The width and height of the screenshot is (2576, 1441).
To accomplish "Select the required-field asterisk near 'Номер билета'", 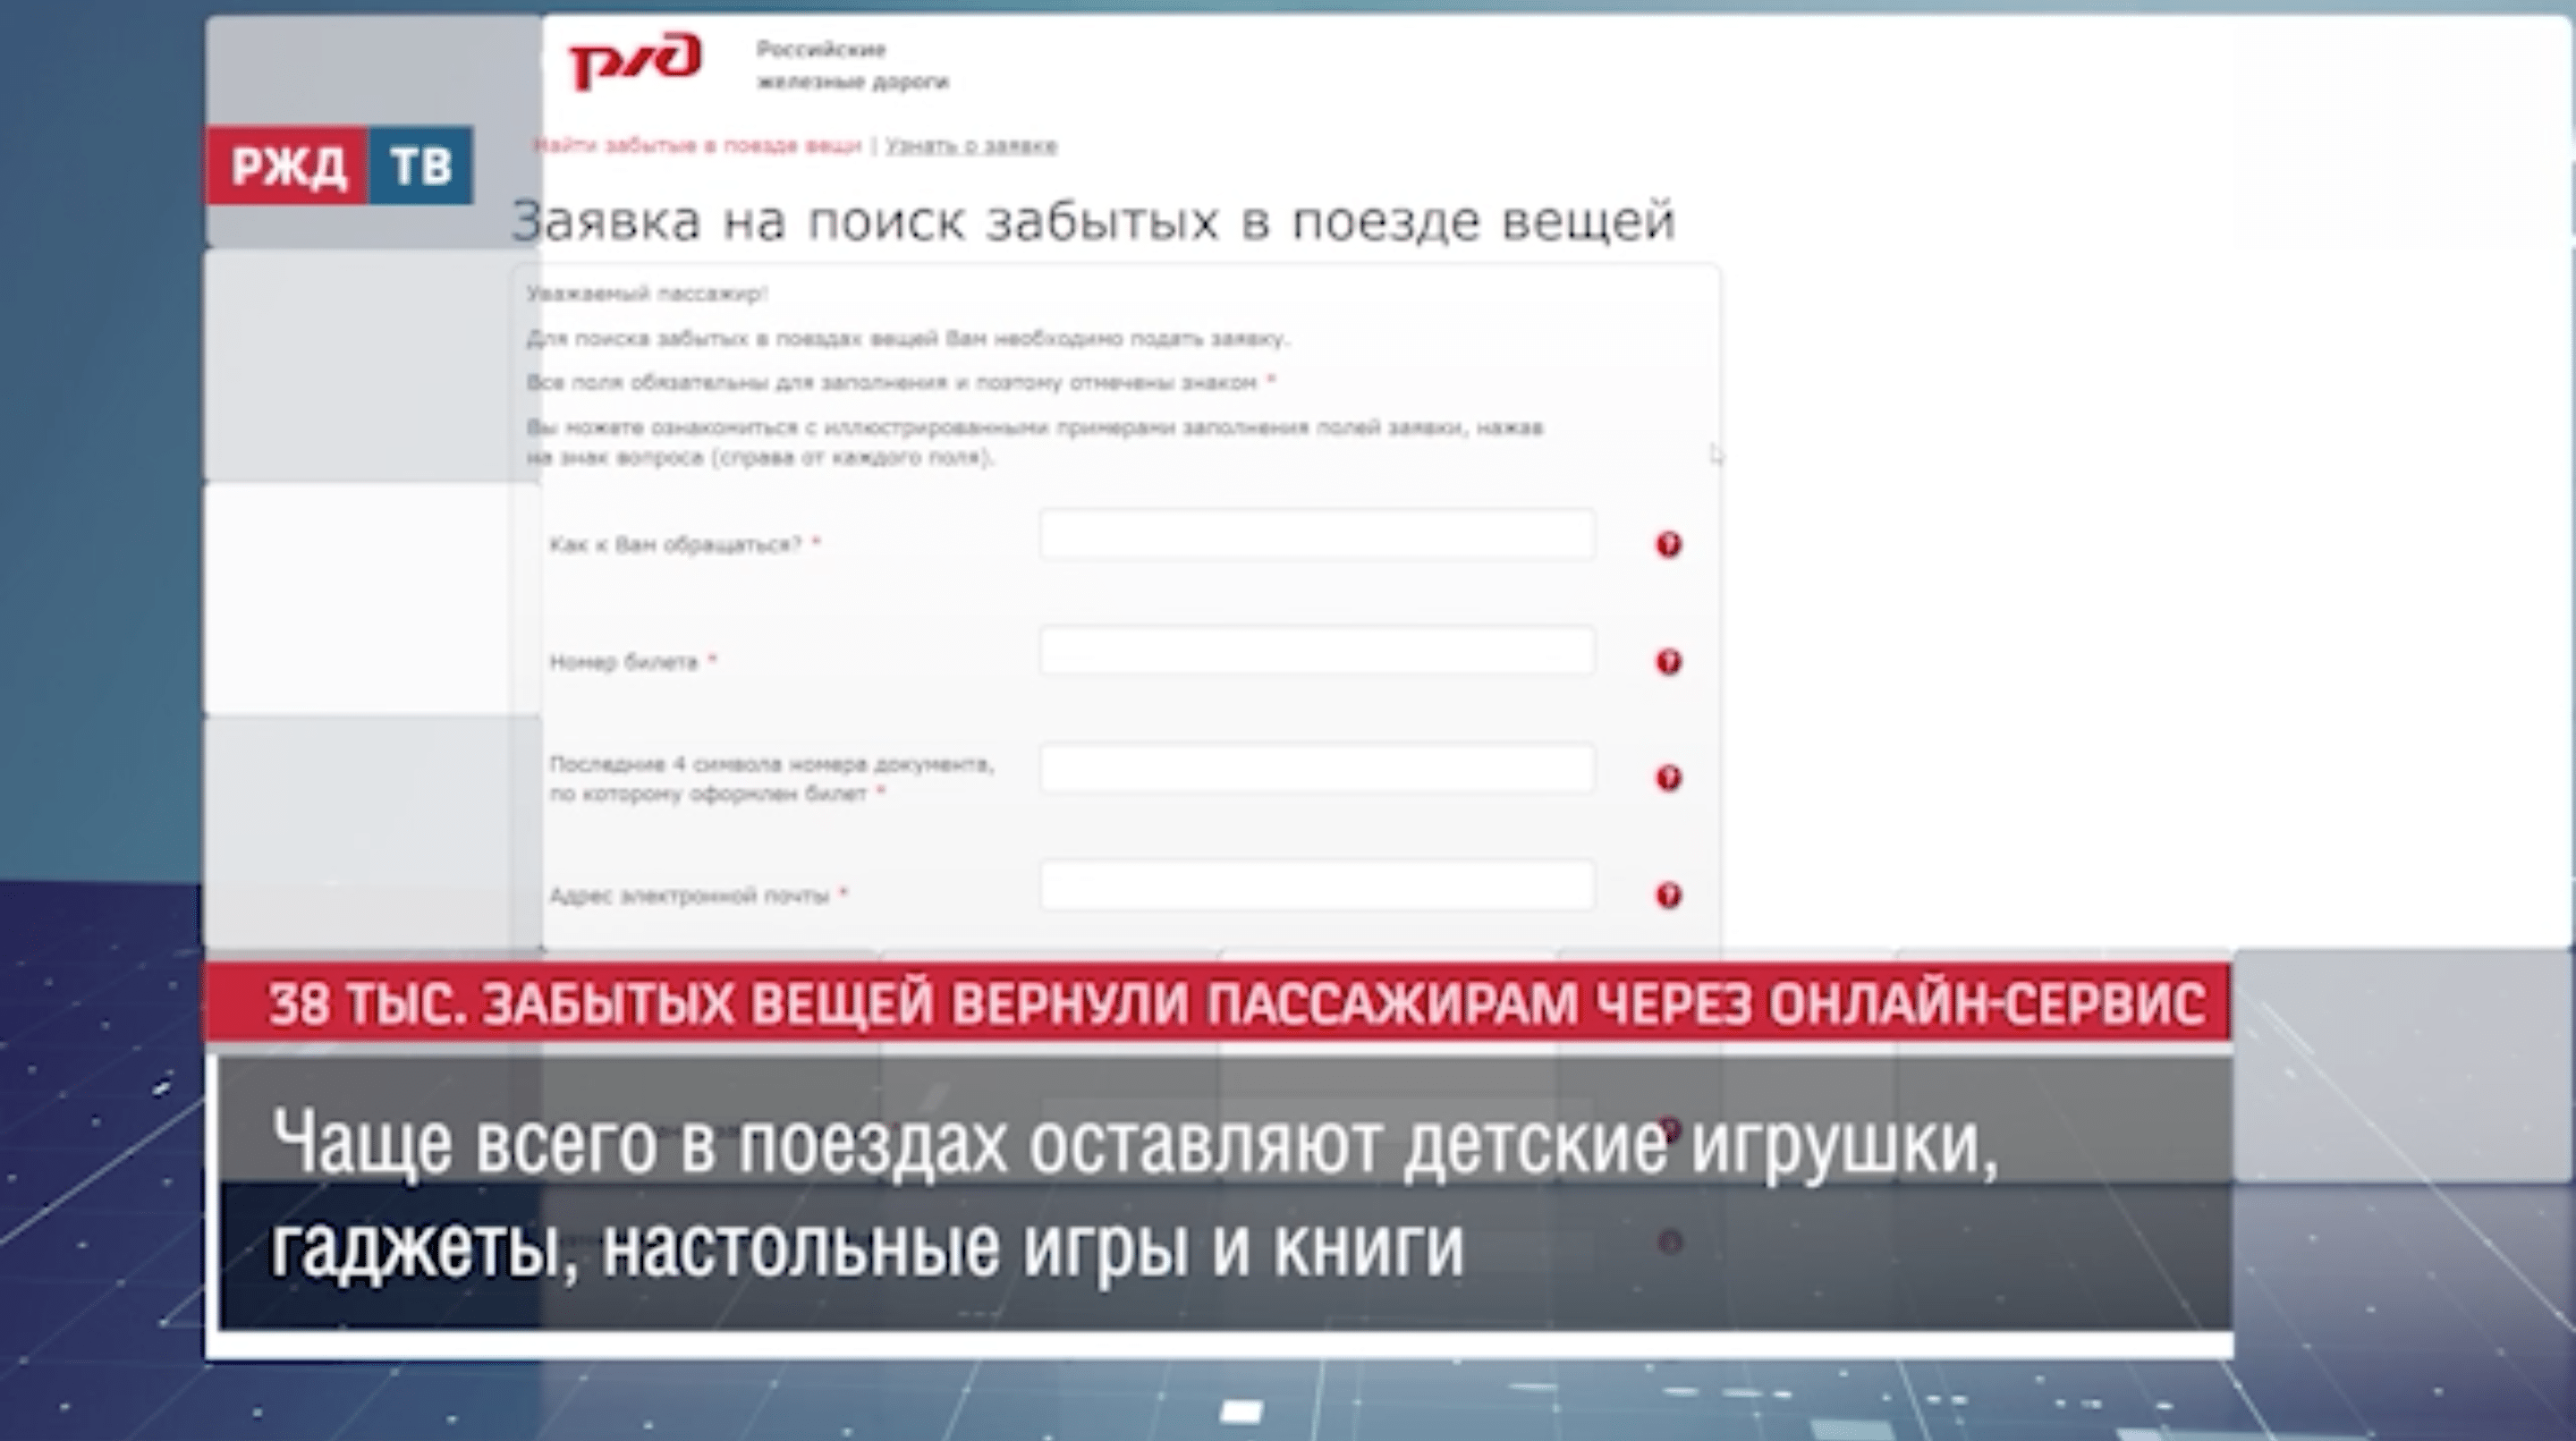I will pyautogui.click(x=713, y=660).
